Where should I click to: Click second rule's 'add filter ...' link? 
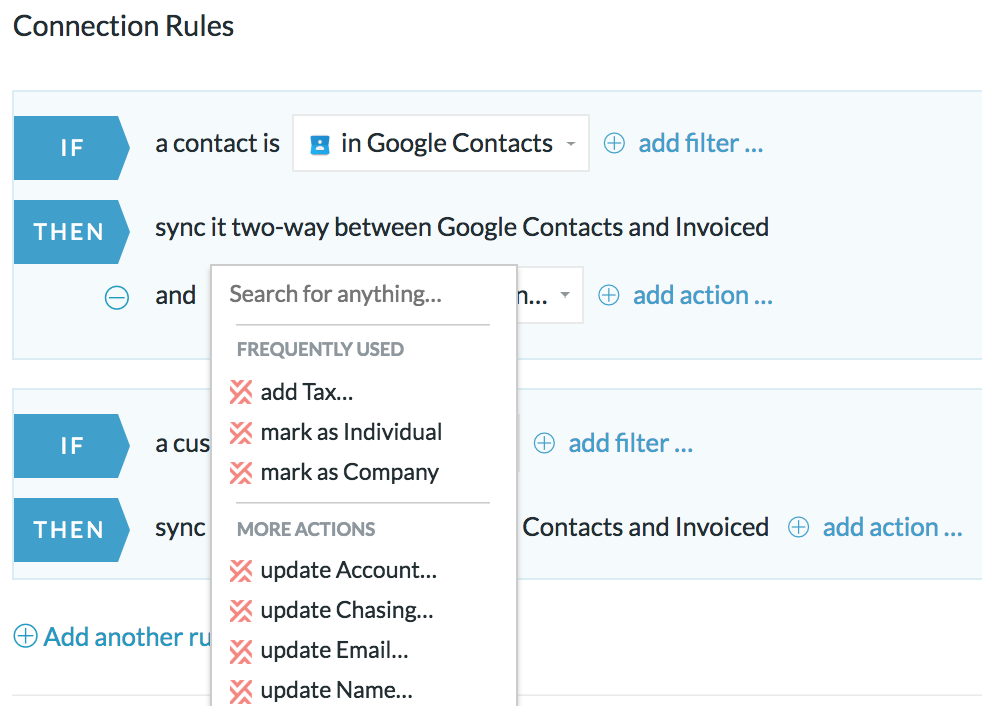[631, 443]
